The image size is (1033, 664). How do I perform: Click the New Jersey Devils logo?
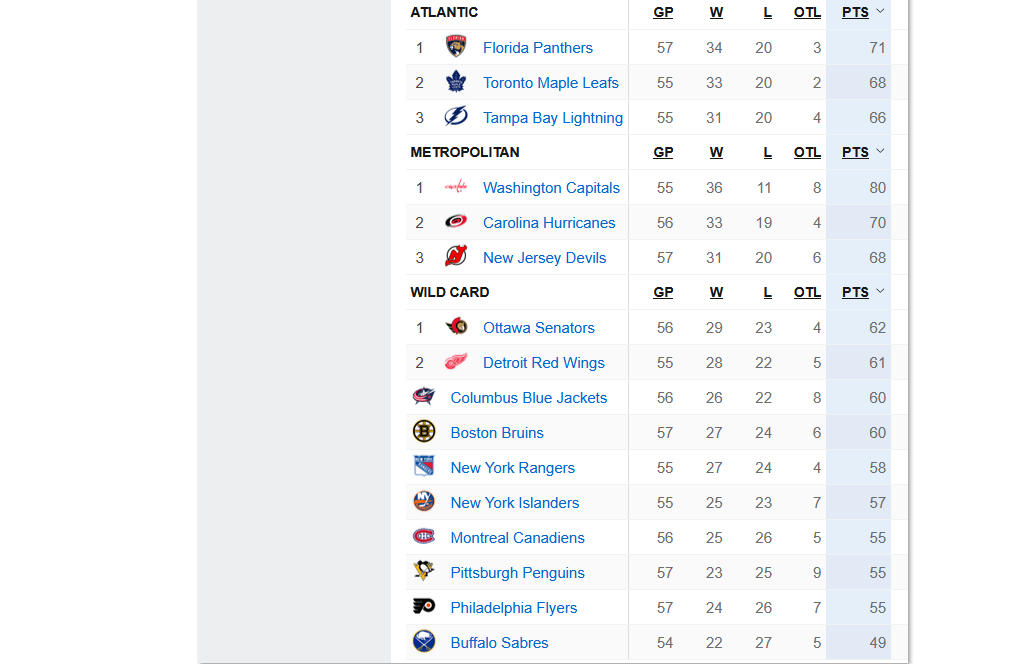[456, 256]
